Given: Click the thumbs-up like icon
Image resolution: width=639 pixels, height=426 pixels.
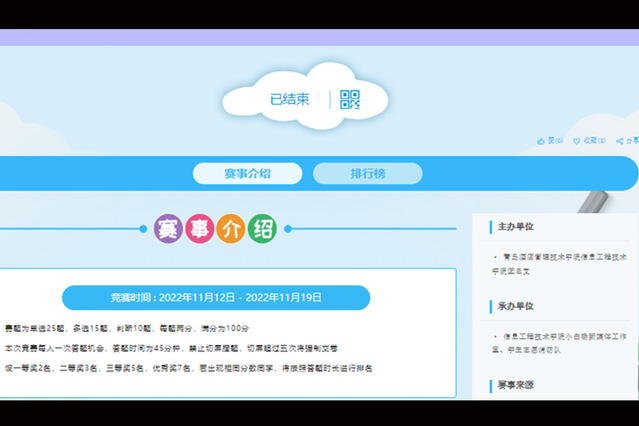Looking at the screenshot, I should tap(541, 141).
